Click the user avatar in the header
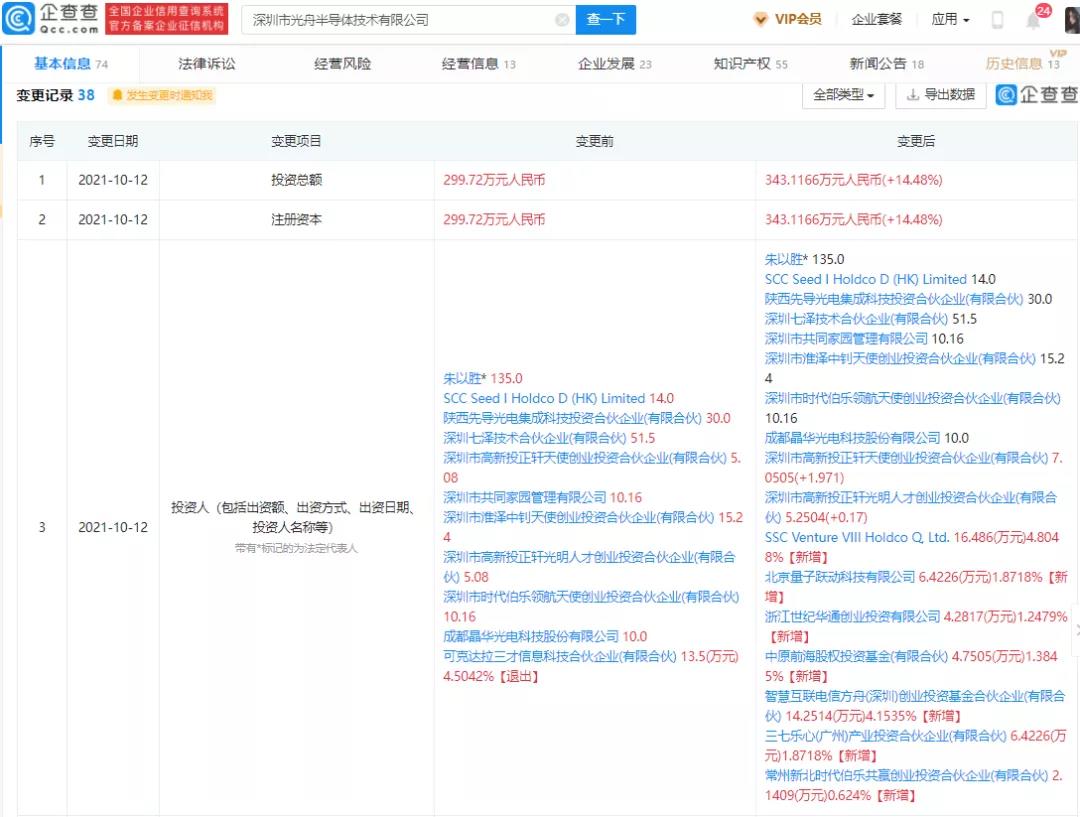Screen dimensions: 1080x817 point(1072,20)
